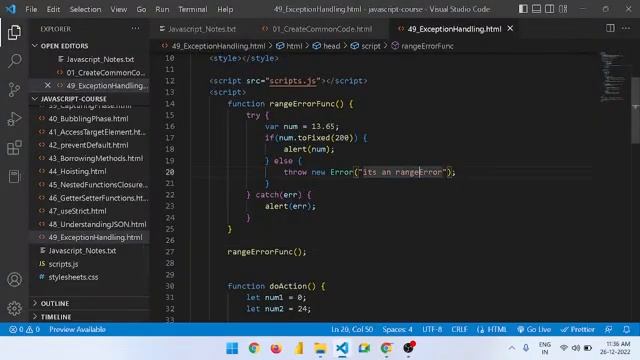
Task: Open File Explorer from the taskbar
Action: [x=320, y=348]
